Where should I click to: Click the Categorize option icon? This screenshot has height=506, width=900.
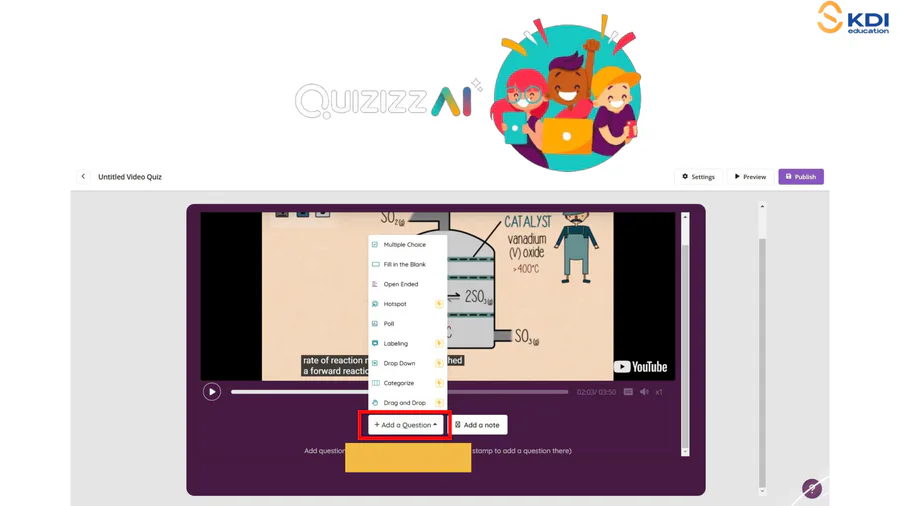(x=375, y=383)
